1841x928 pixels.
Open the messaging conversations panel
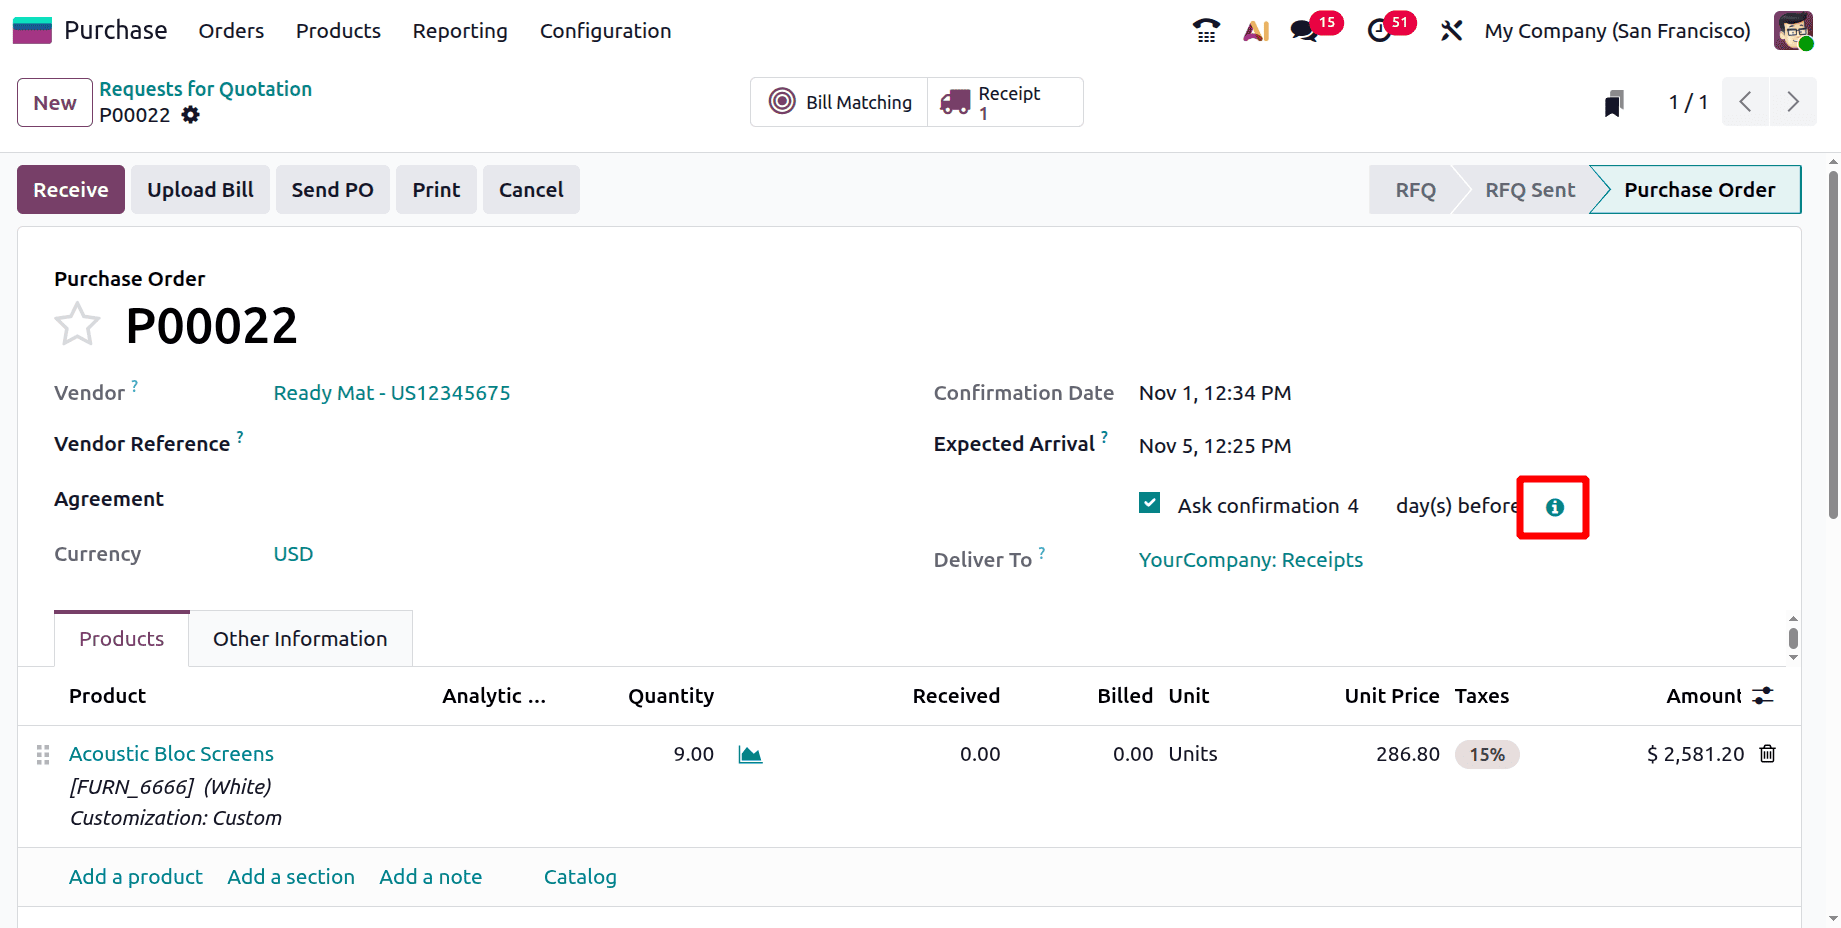pos(1302,31)
